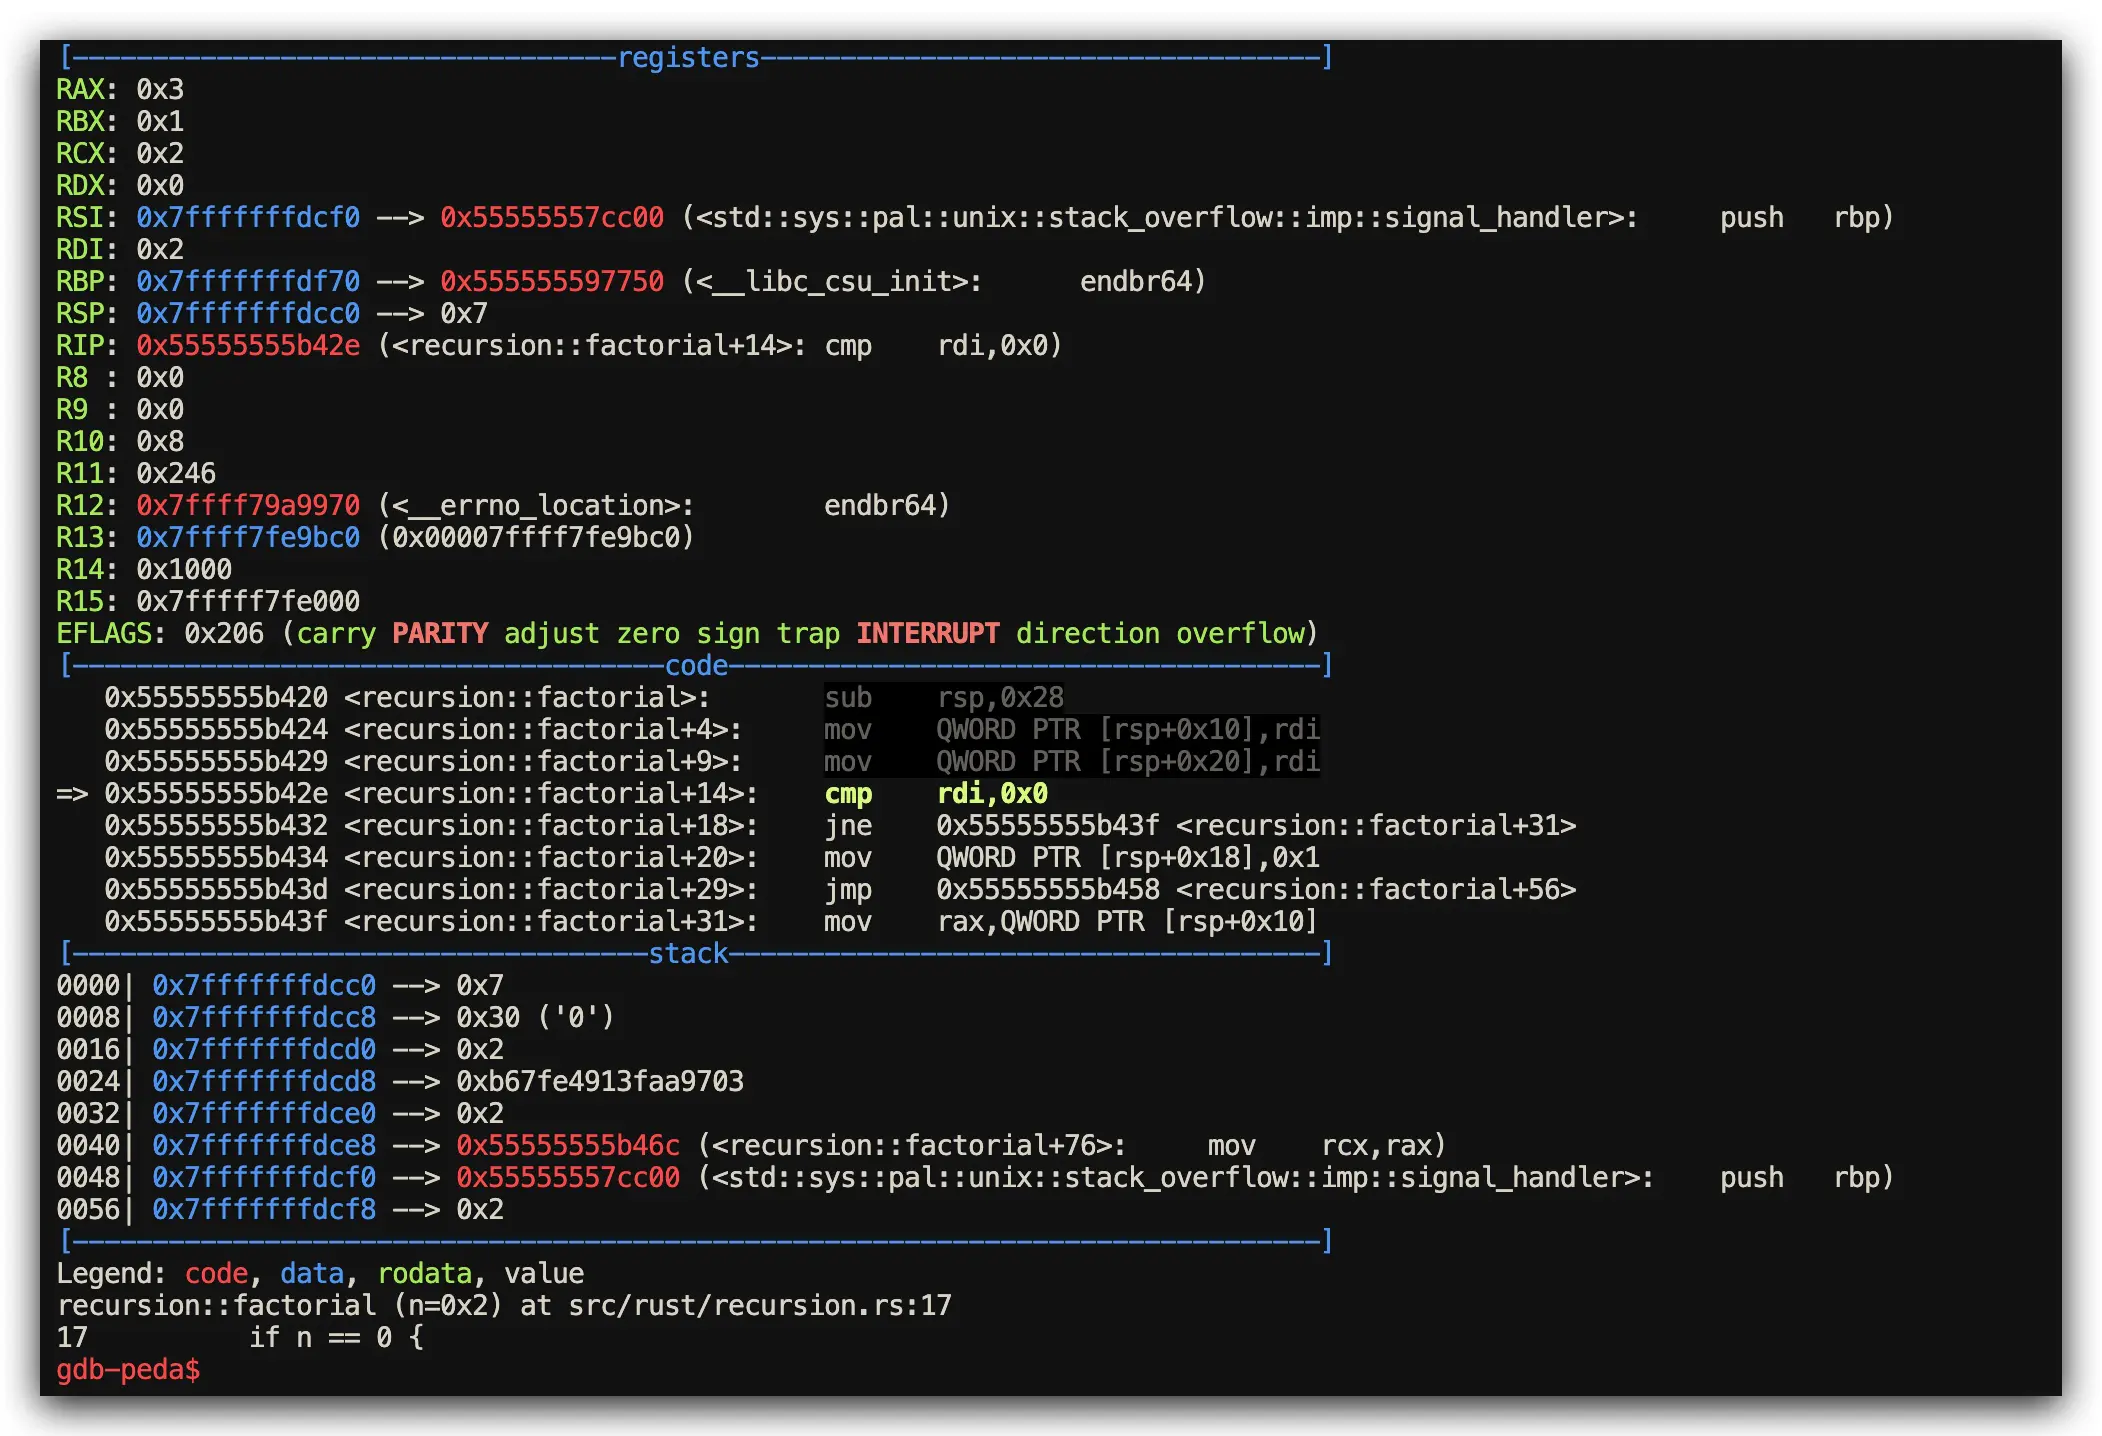Image resolution: width=2102 pixels, height=1436 pixels.
Task: Click the EFLAGS value 0x206
Action: (x=224, y=634)
